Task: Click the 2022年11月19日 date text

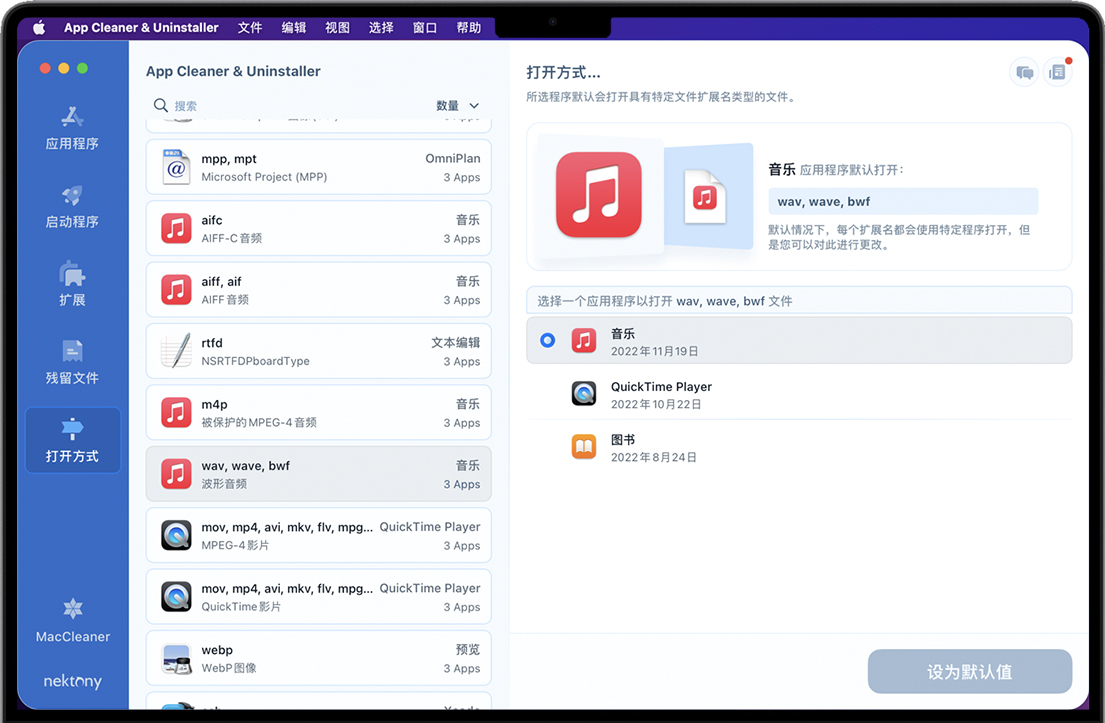Action: (x=655, y=351)
